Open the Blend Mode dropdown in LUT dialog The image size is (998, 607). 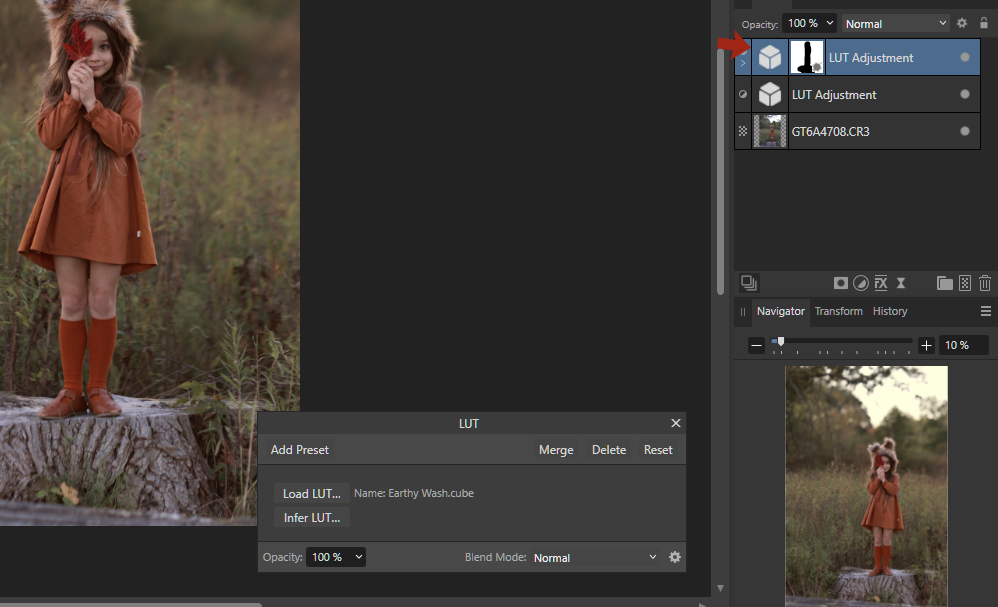click(x=595, y=557)
